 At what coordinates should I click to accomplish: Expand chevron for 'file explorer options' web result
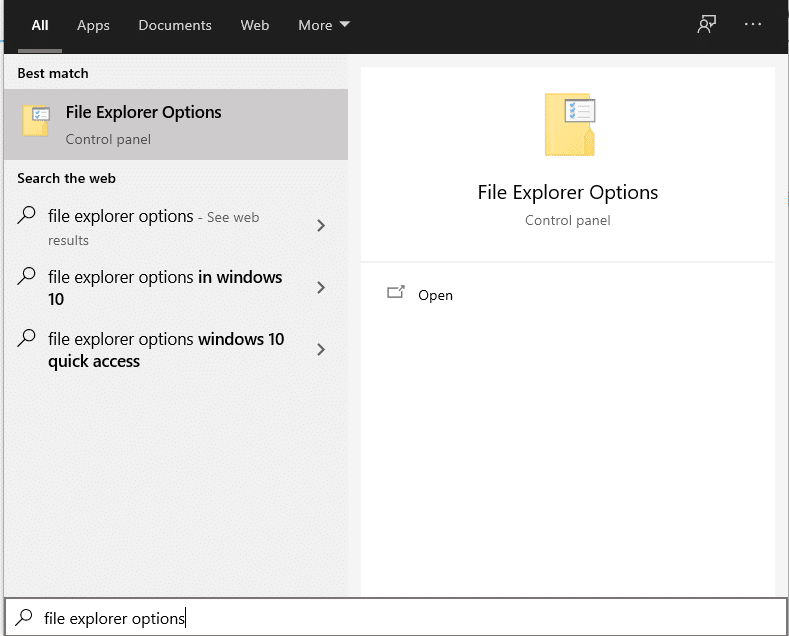click(x=321, y=226)
